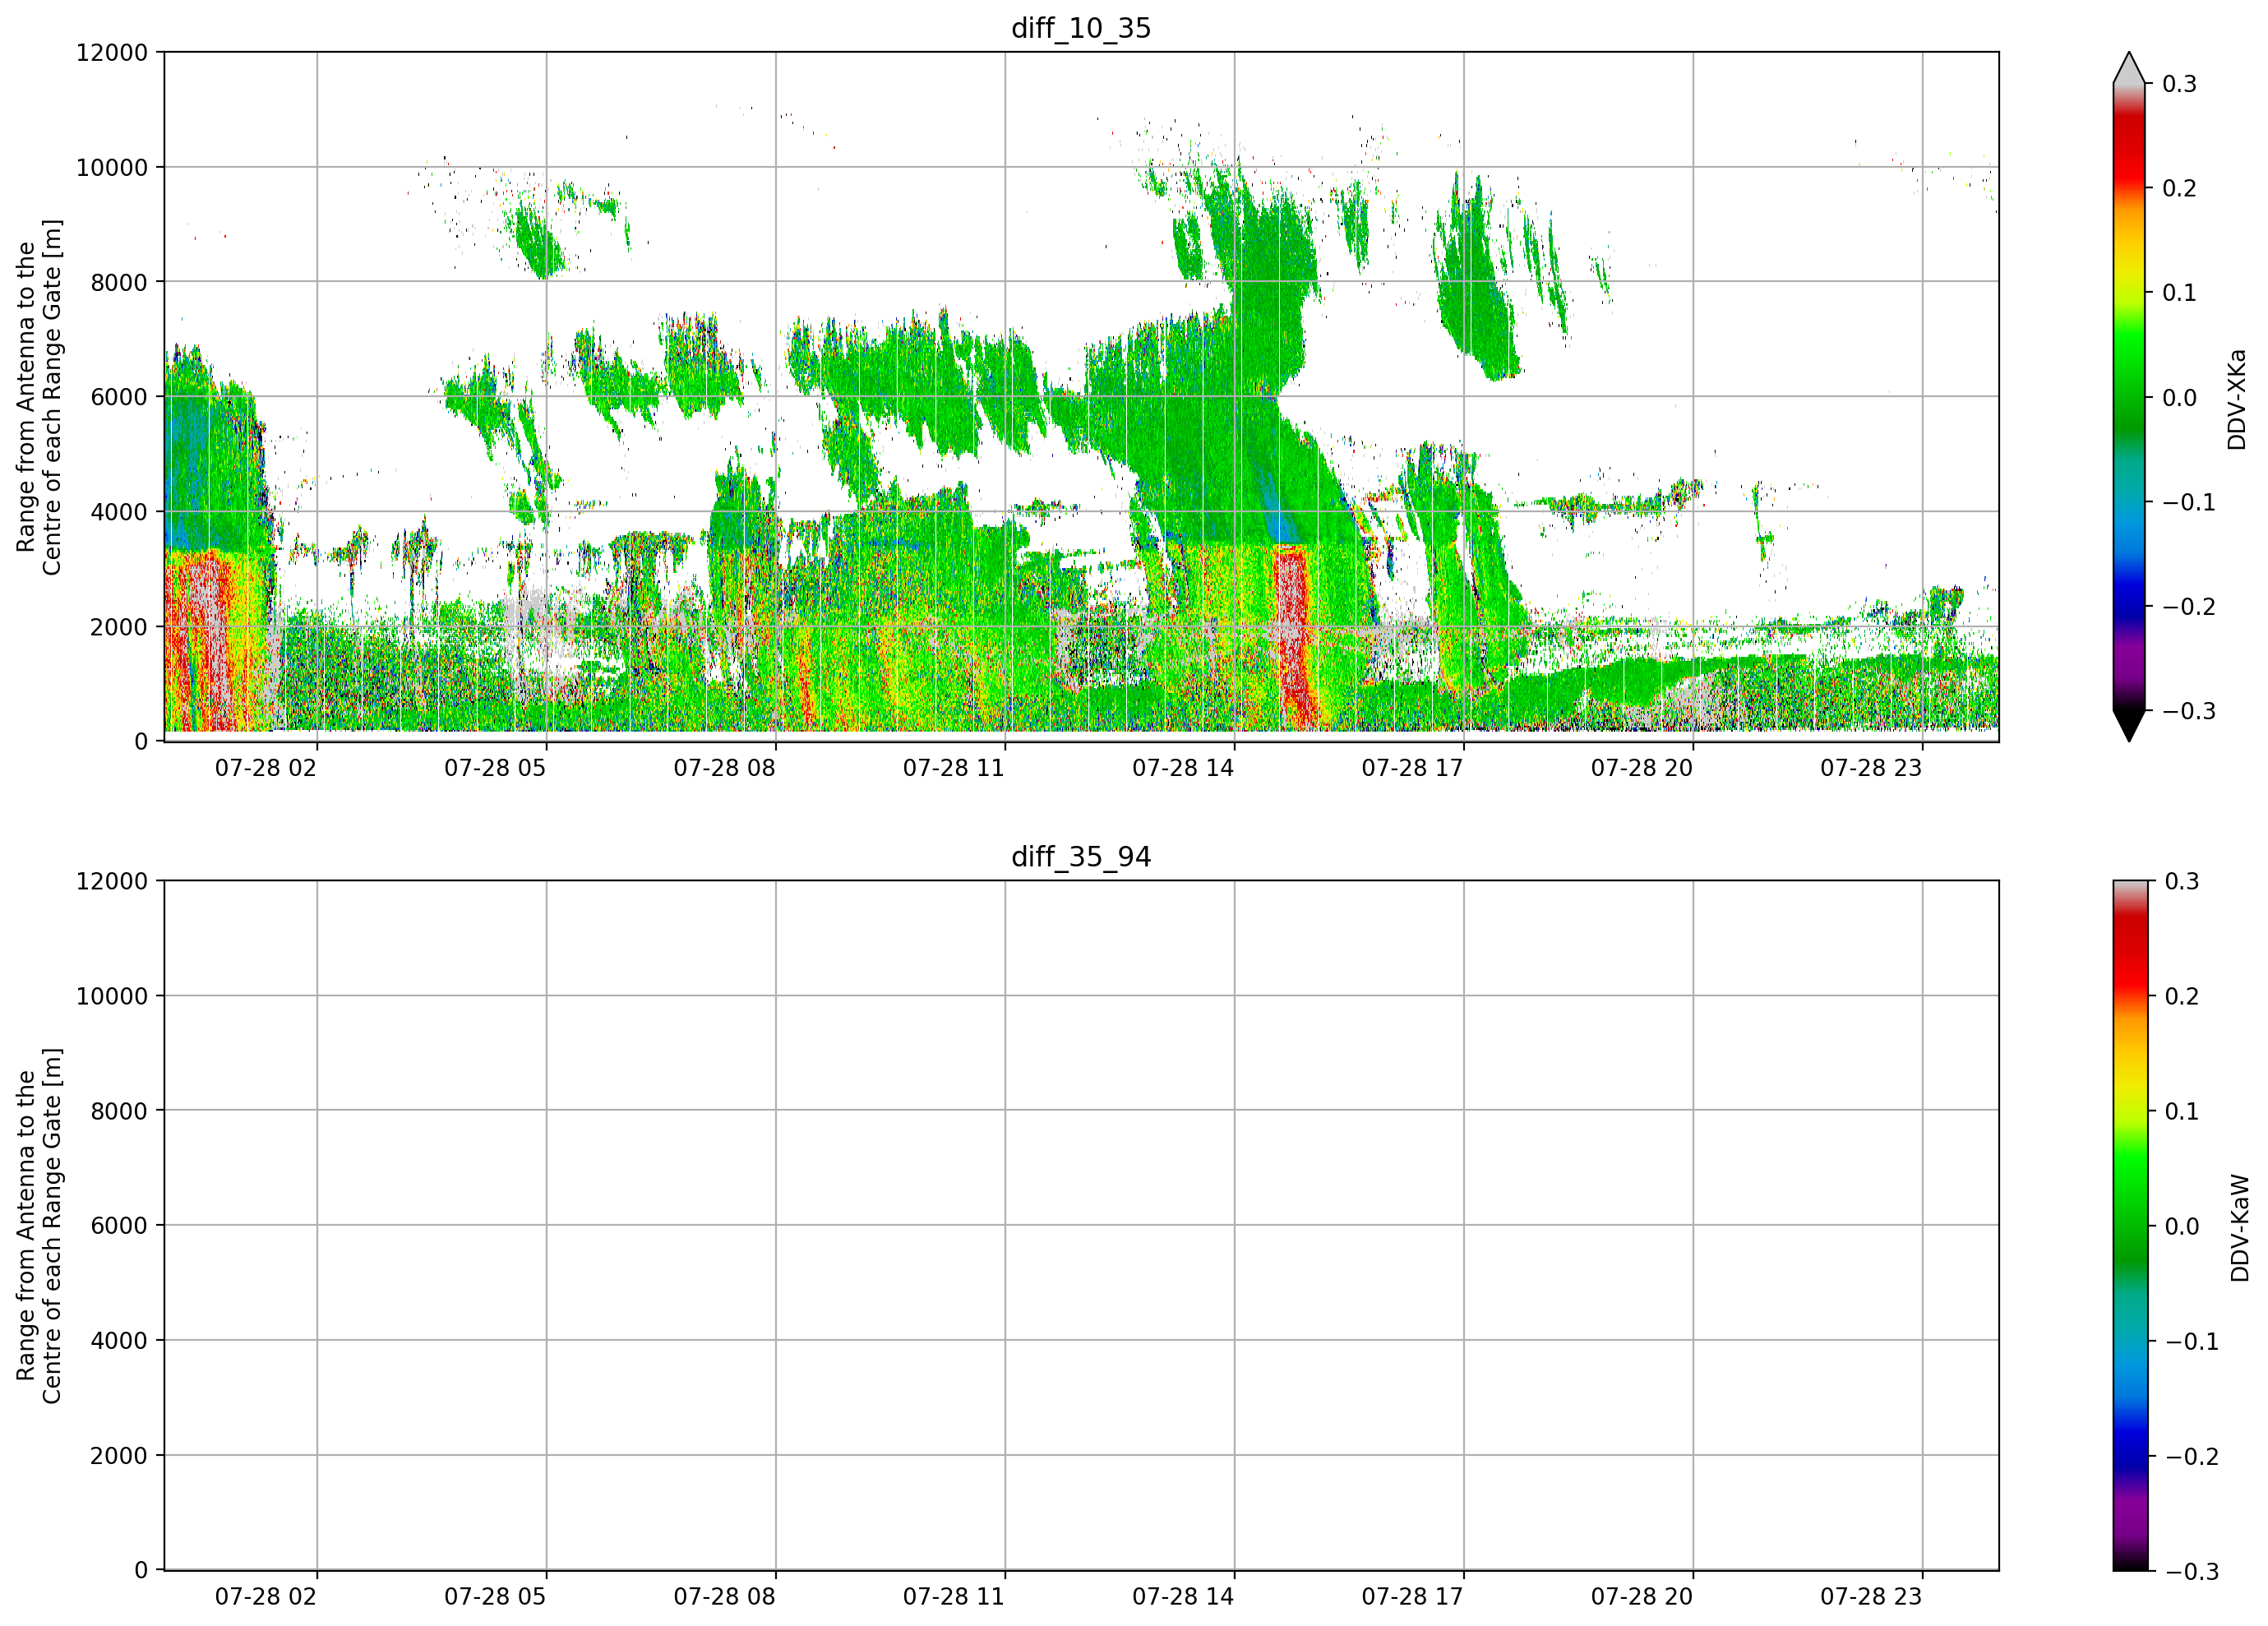Screen dimensions: 2268x1626
Task: Click the 12000 y-axis label of the top plot
Action: point(111,53)
